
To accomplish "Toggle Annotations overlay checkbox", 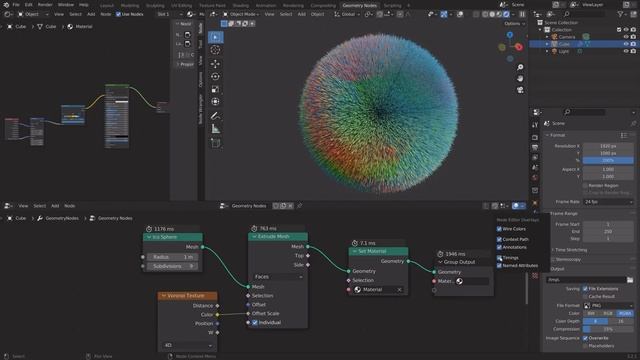I will 499,247.
